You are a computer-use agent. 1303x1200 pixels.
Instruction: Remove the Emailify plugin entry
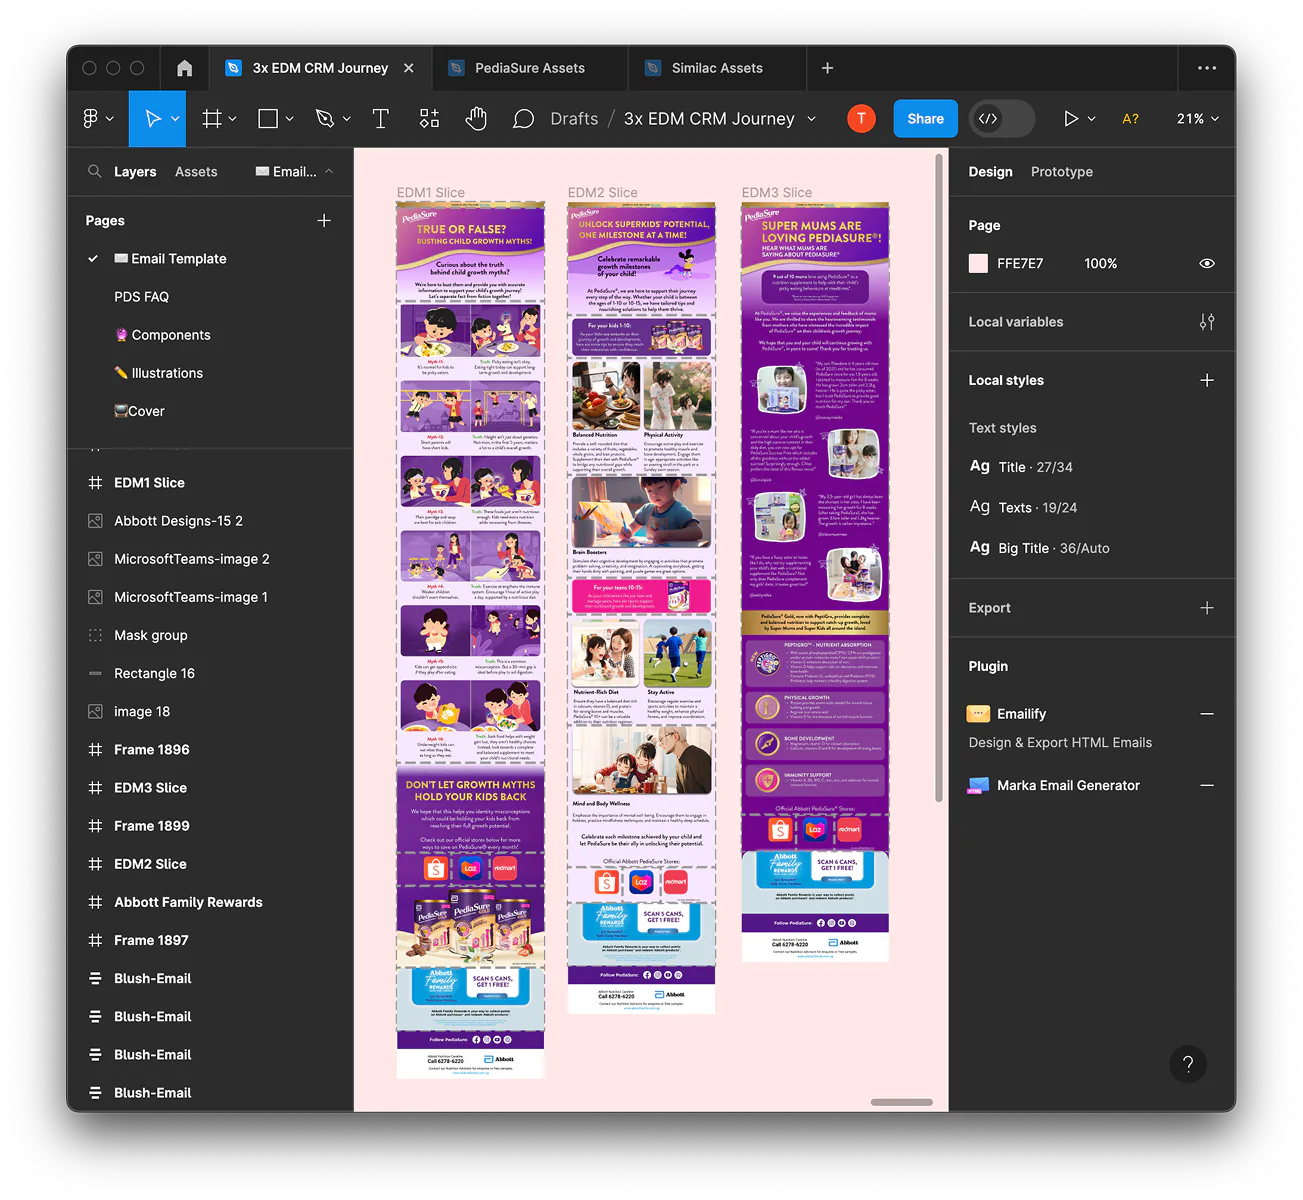1207,714
